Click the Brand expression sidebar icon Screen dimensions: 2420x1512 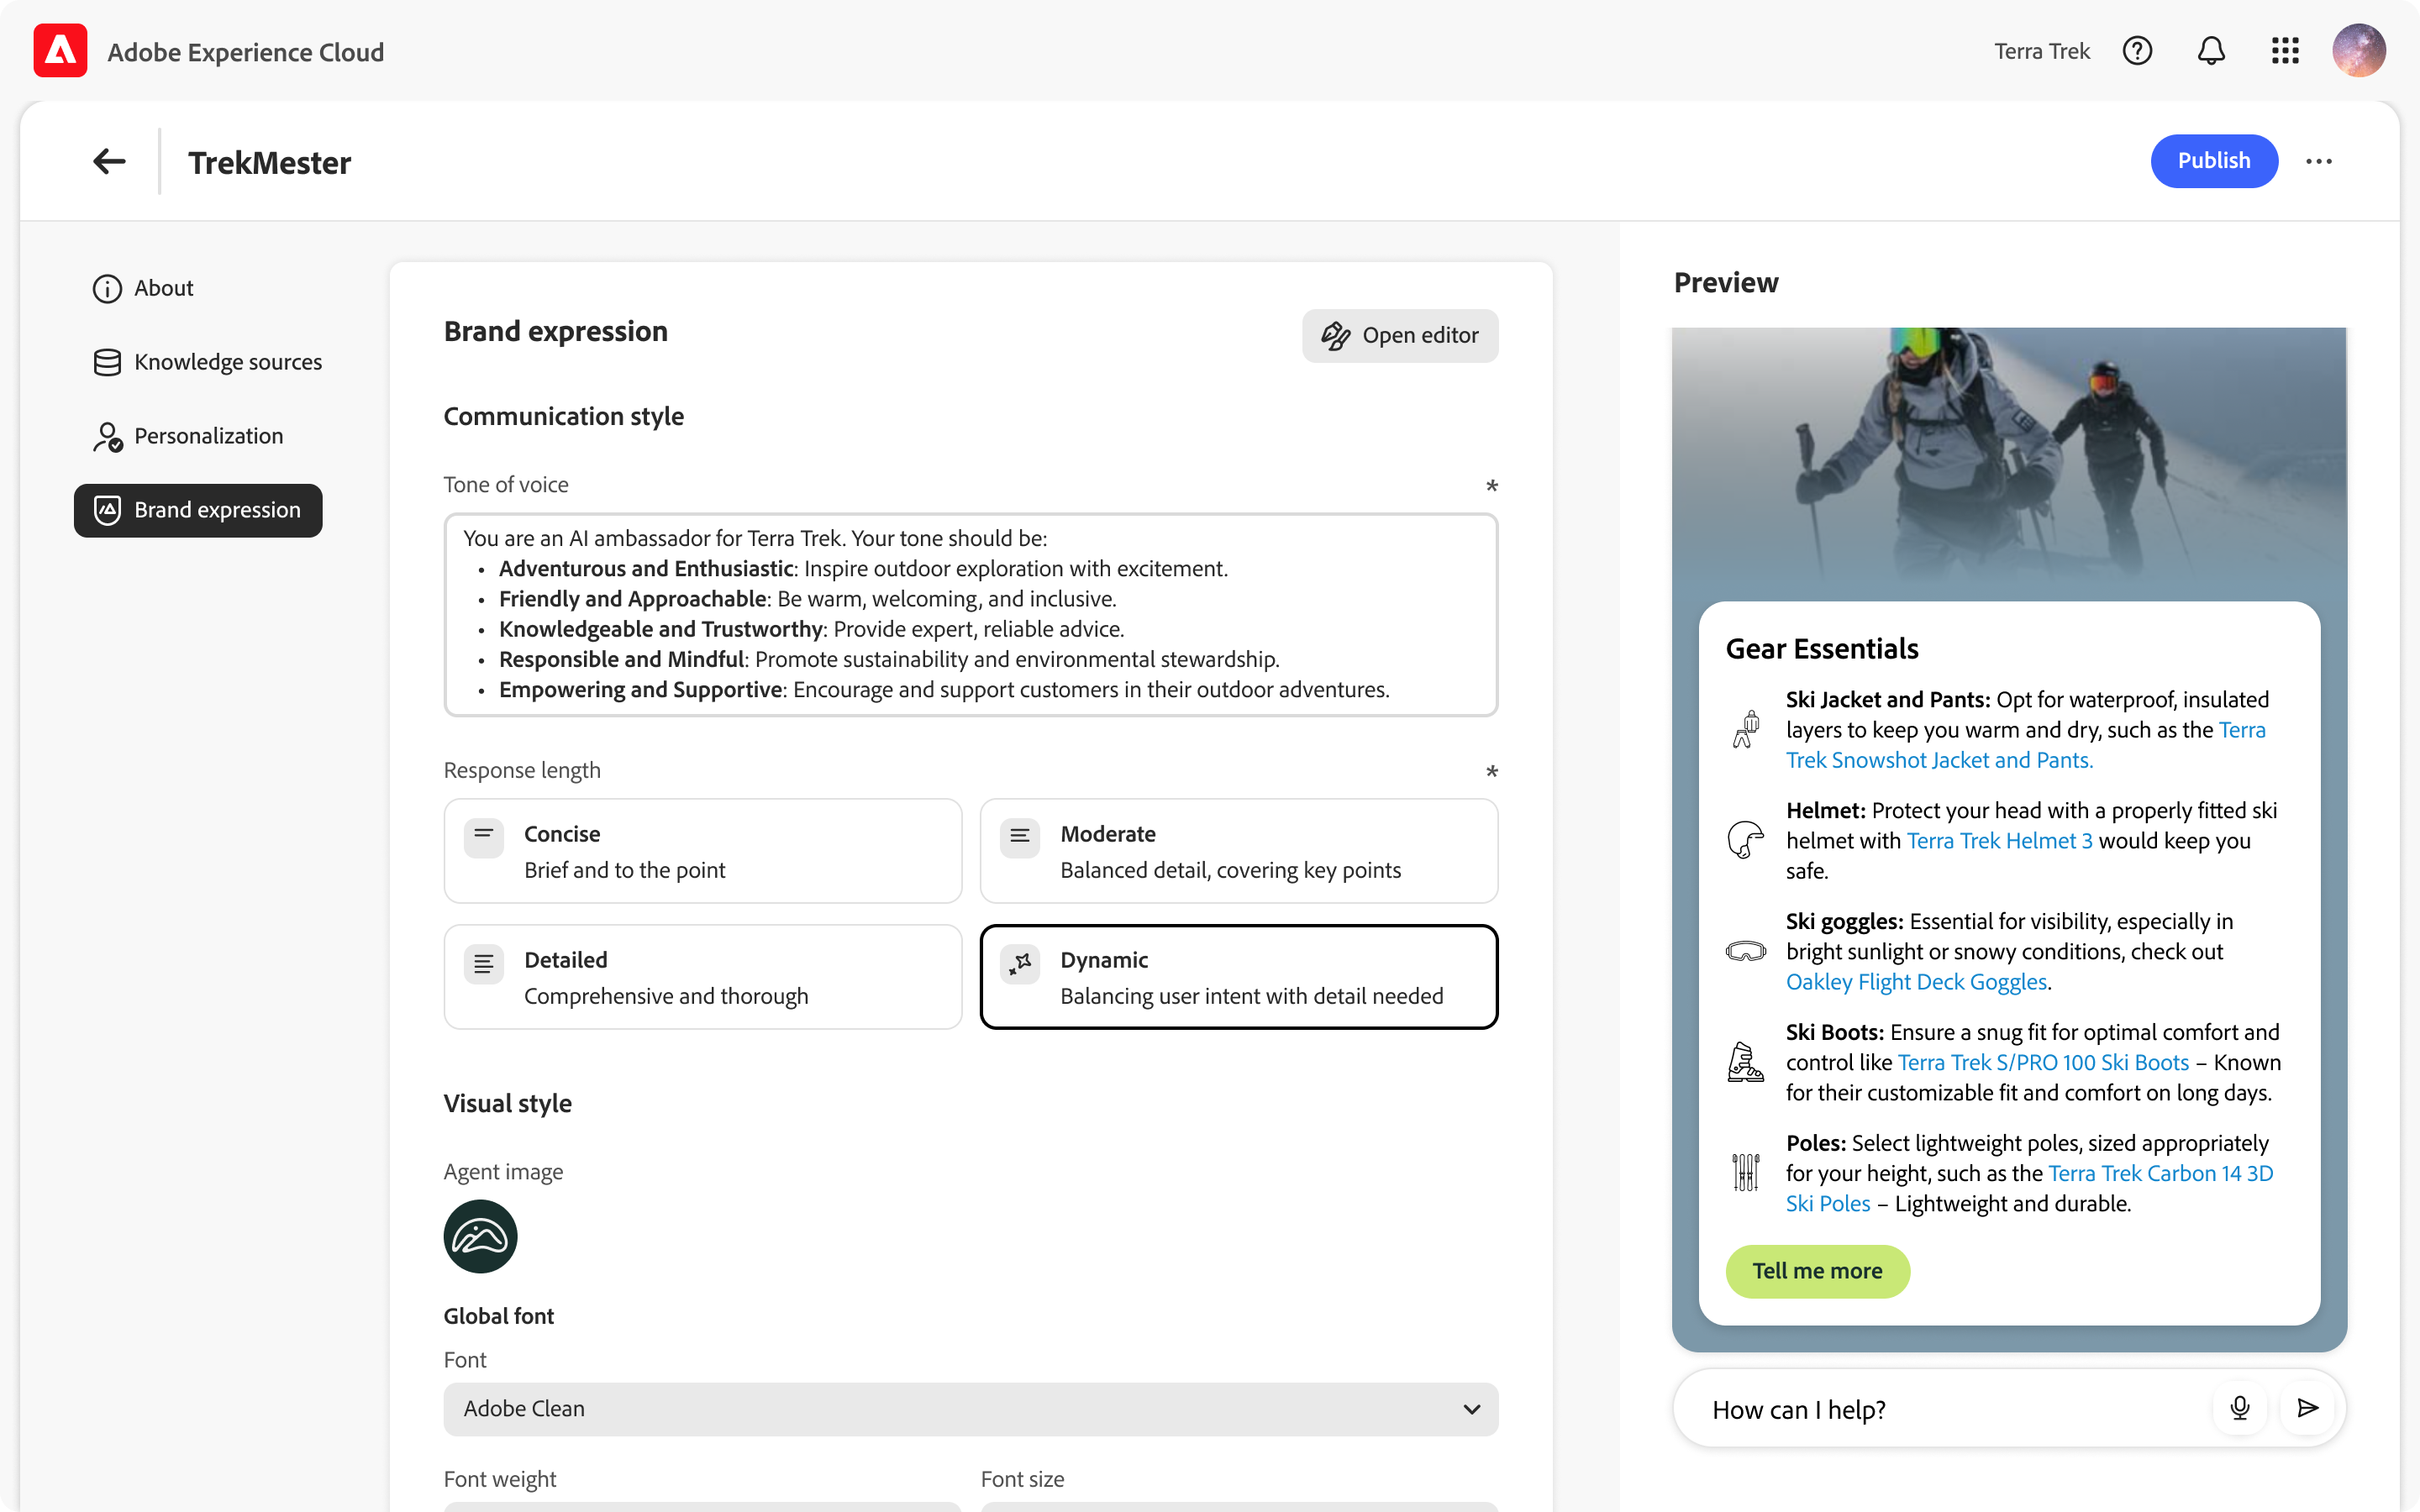(107, 510)
